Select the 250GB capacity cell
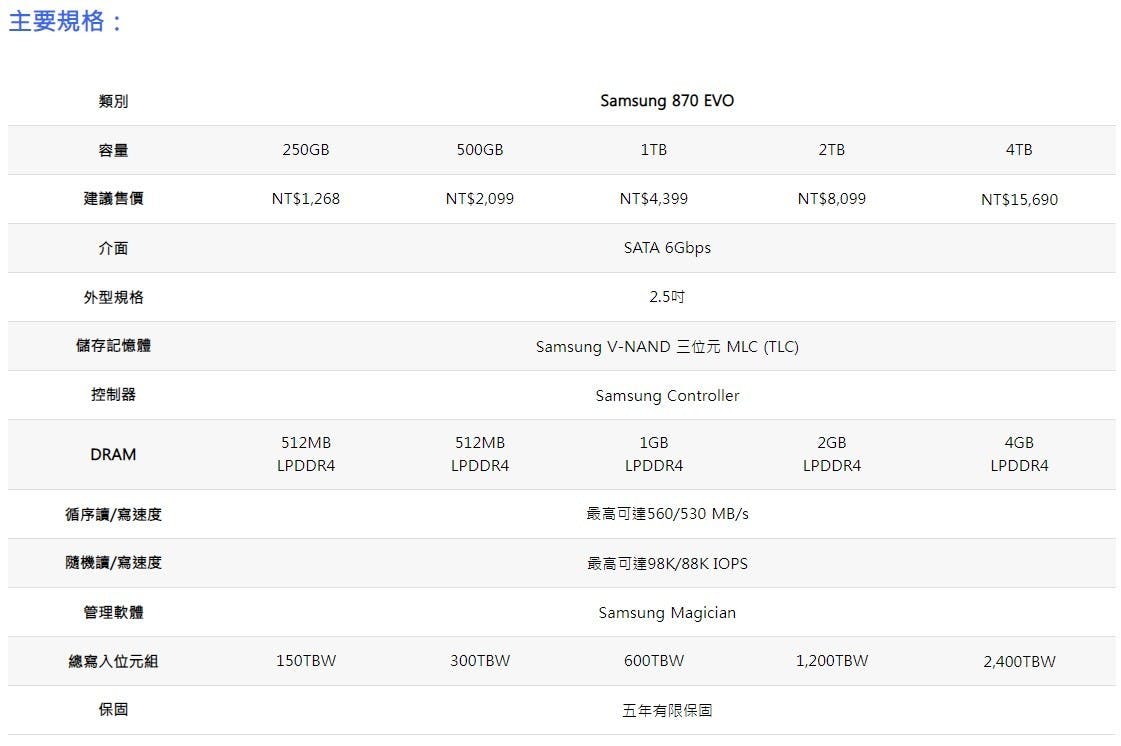1121x746 pixels. pyautogui.click(x=306, y=150)
